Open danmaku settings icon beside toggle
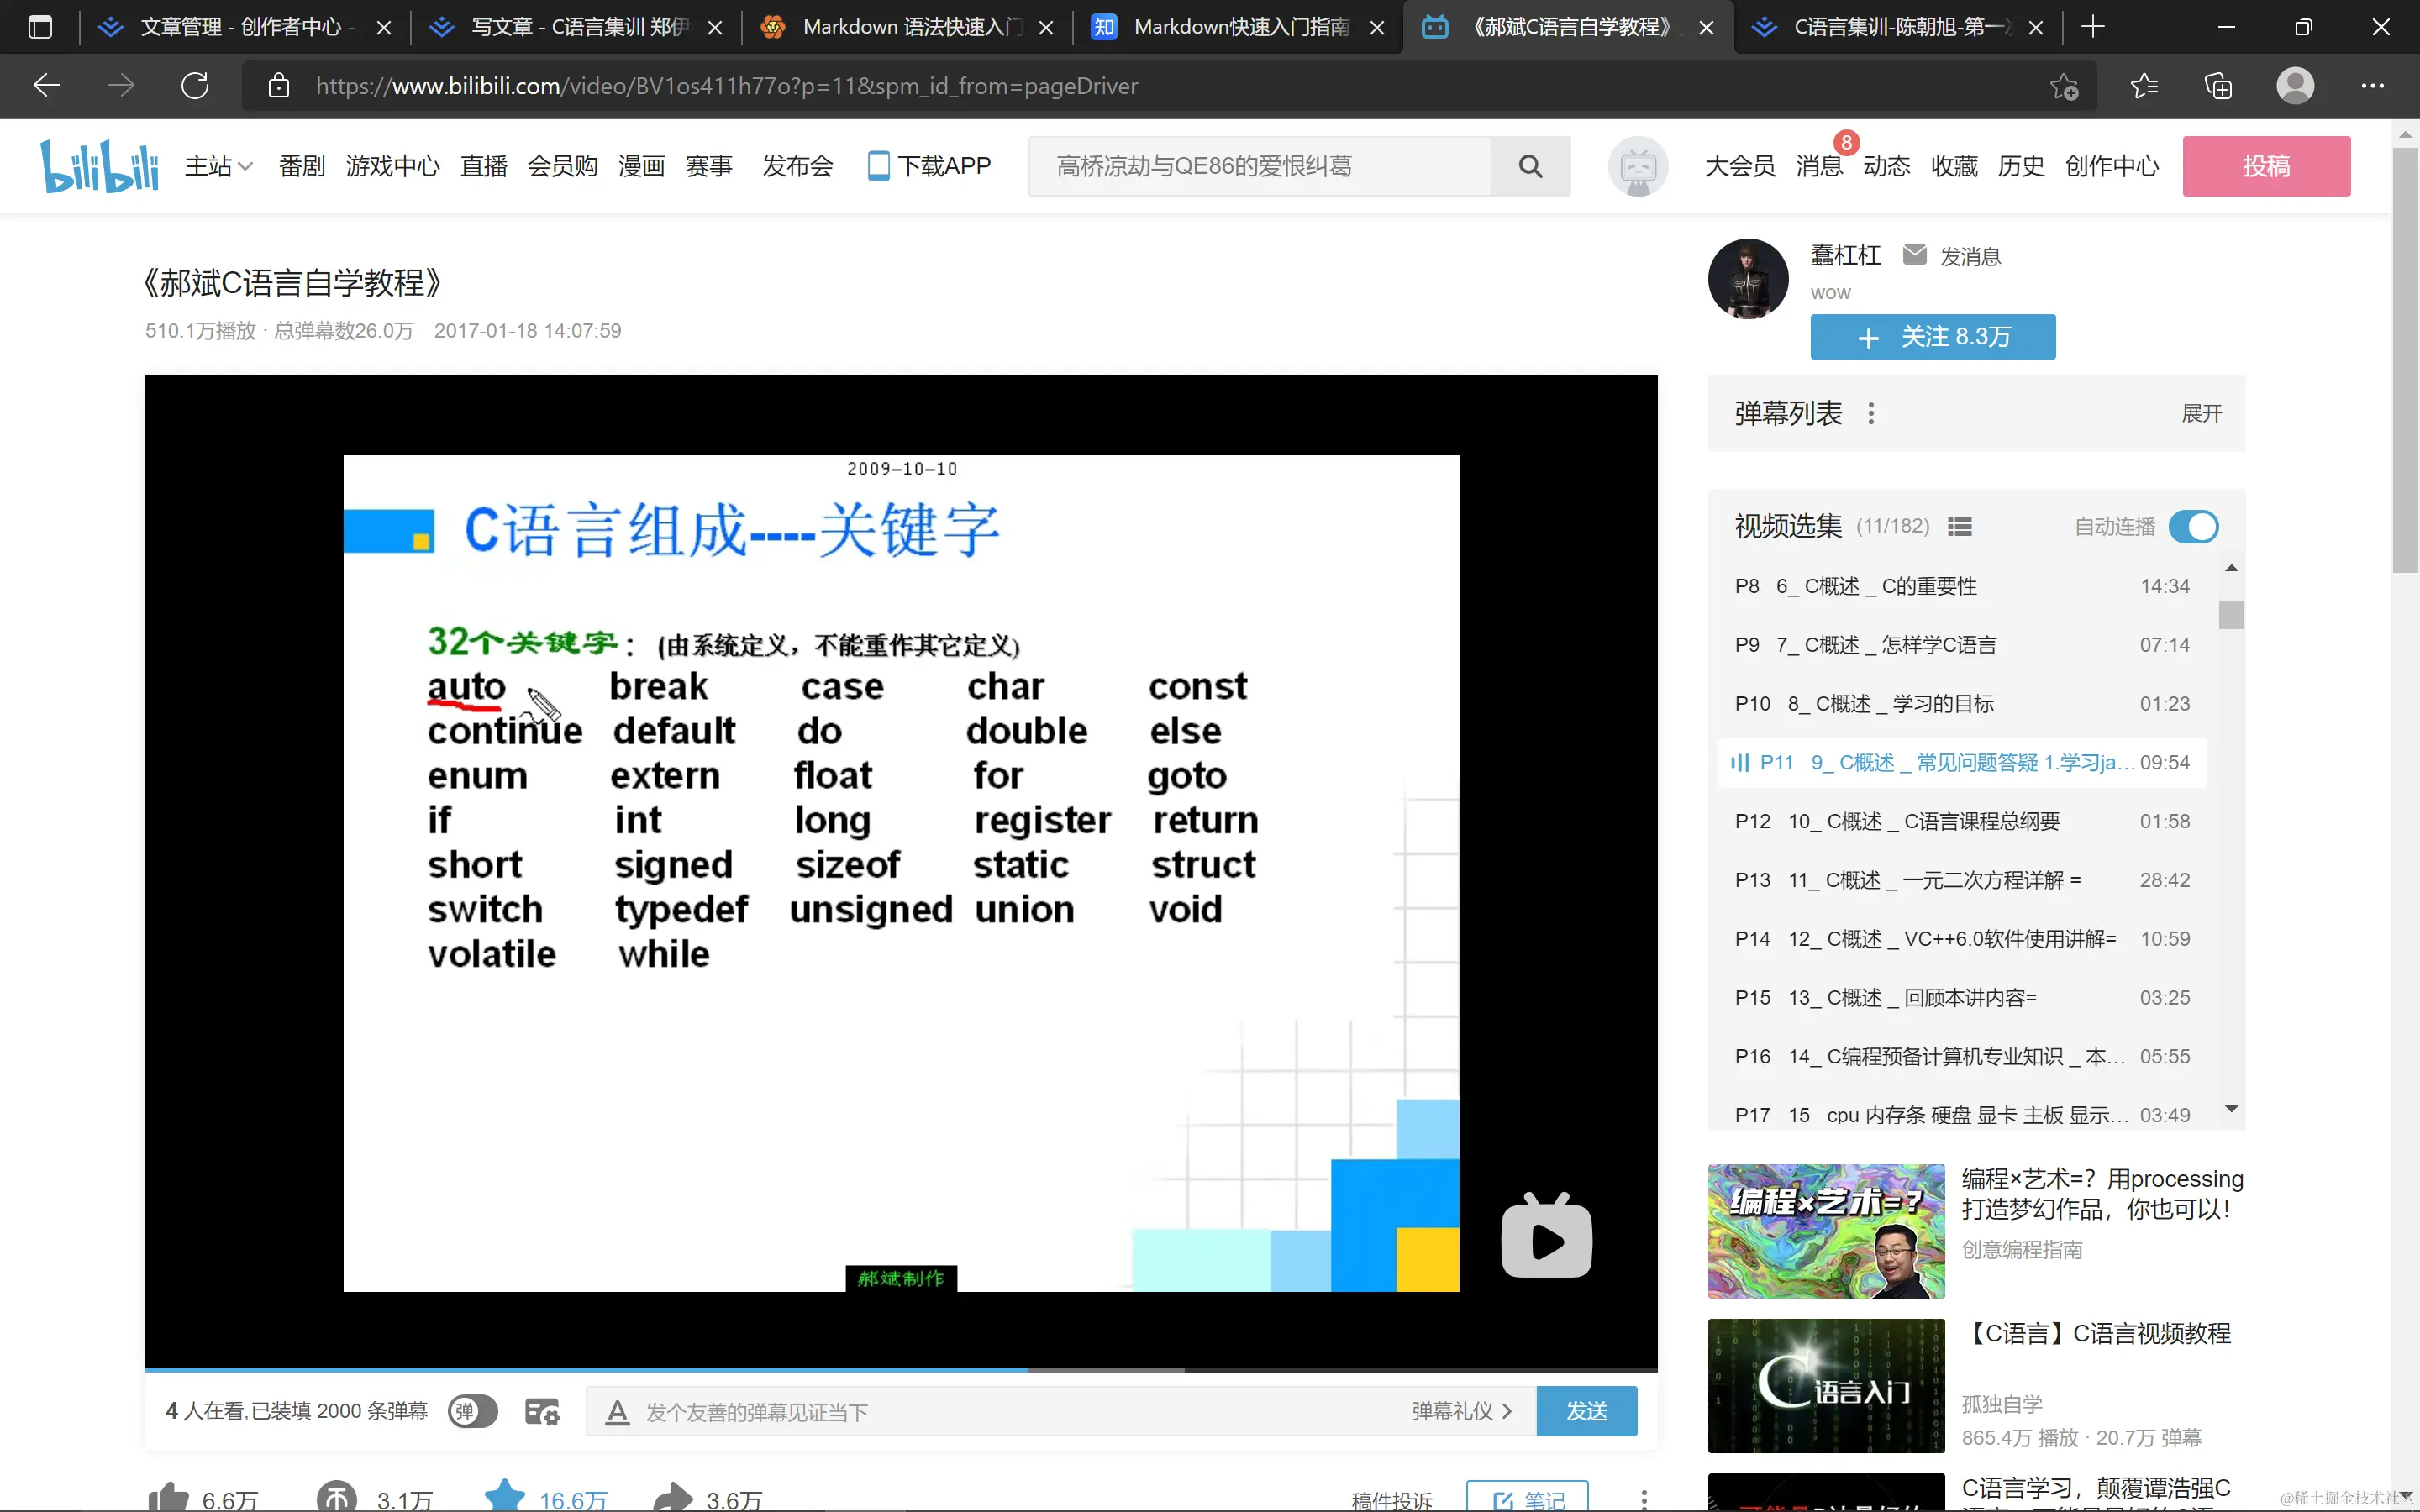This screenshot has height=1512, width=2420. pos(542,1411)
